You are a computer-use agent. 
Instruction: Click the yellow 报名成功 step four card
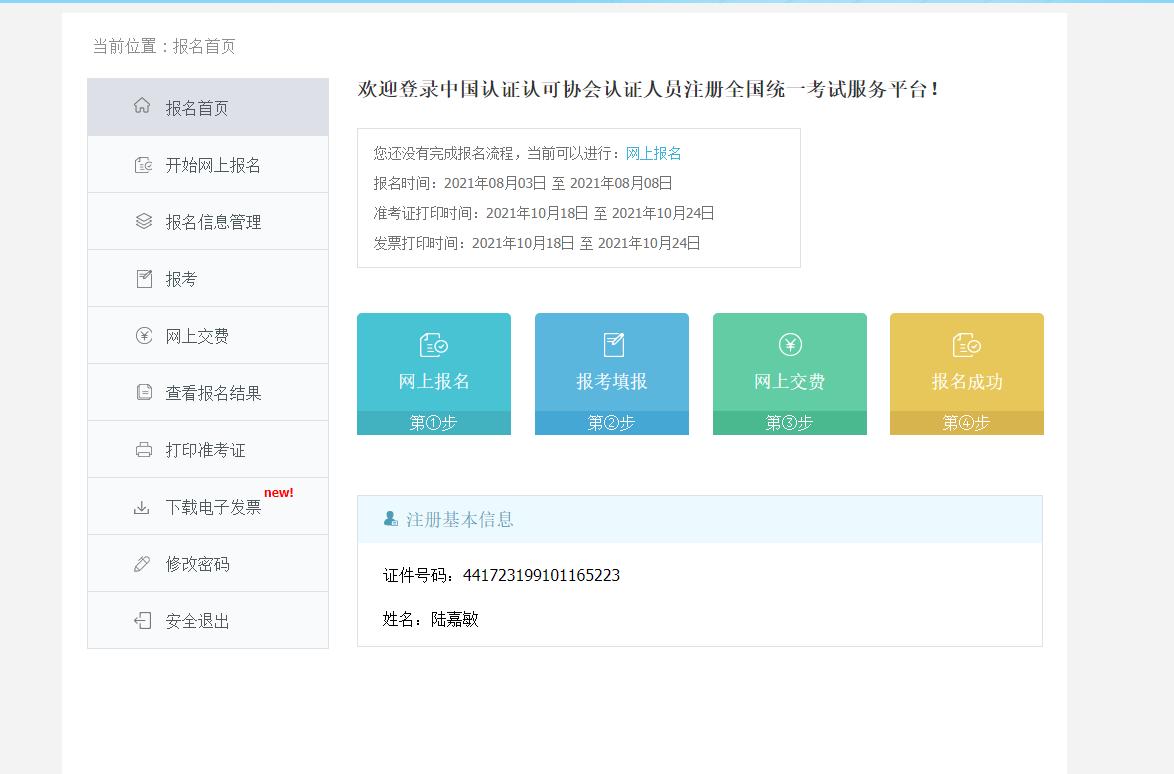(966, 374)
